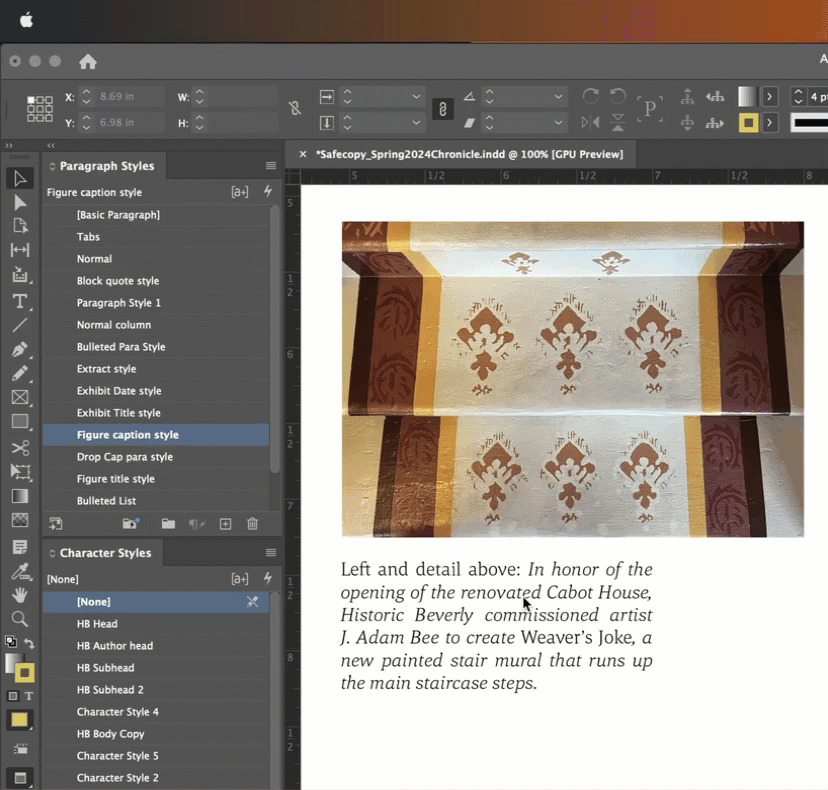828x790 pixels.
Task: Open the rotation angle dropdown
Action: point(558,97)
